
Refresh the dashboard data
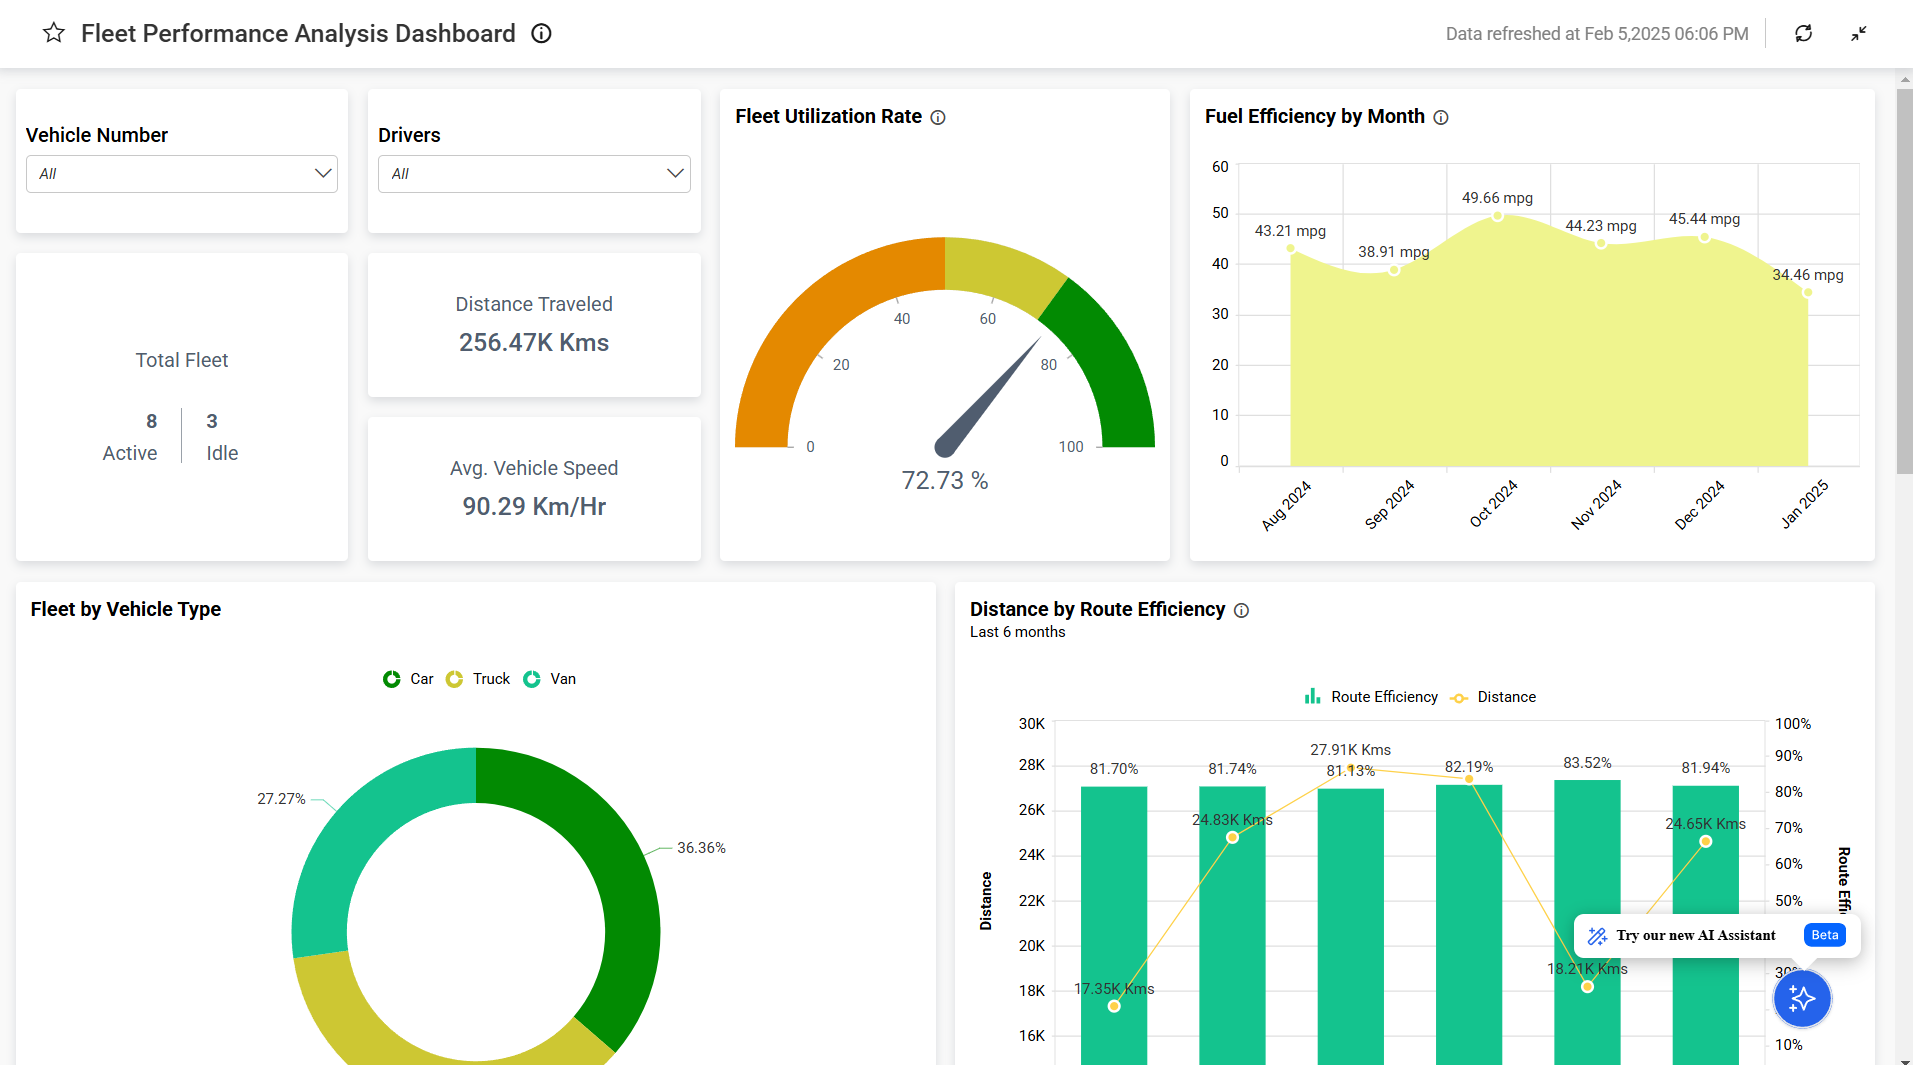1804,33
